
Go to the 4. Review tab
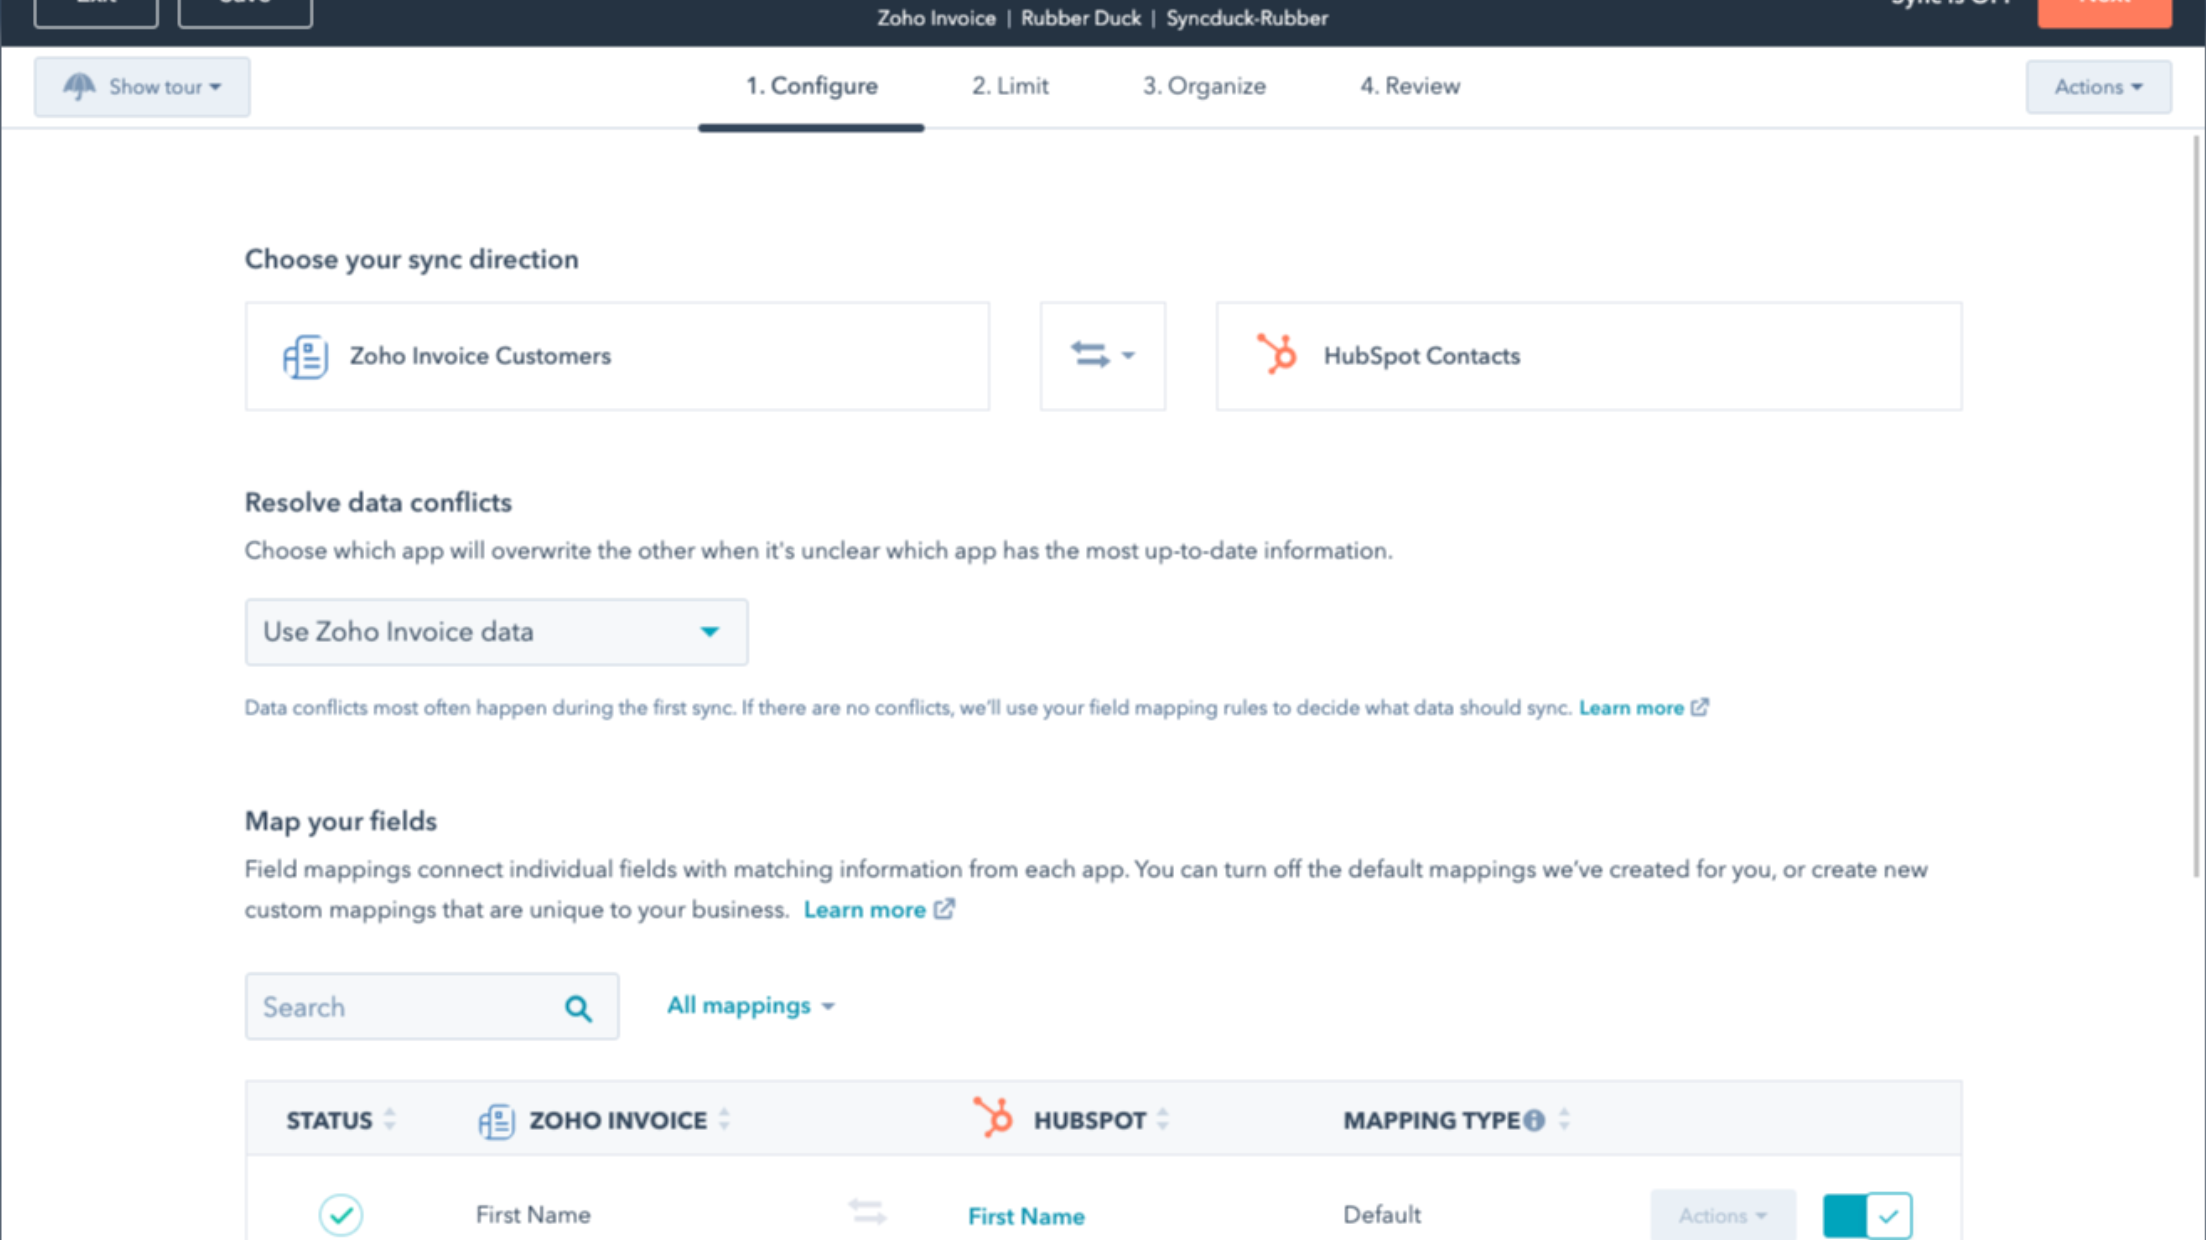1409,86
